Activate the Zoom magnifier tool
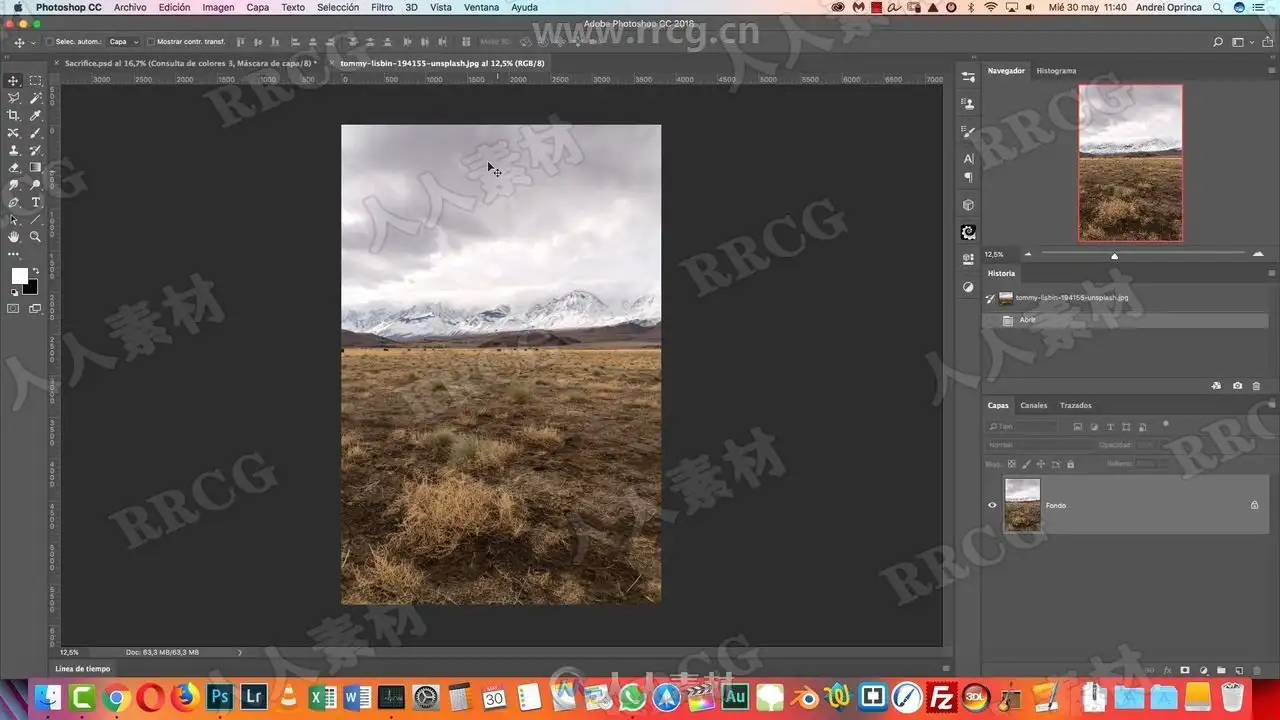Screen dimensions: 1280x720 click(x=35, y=237)
